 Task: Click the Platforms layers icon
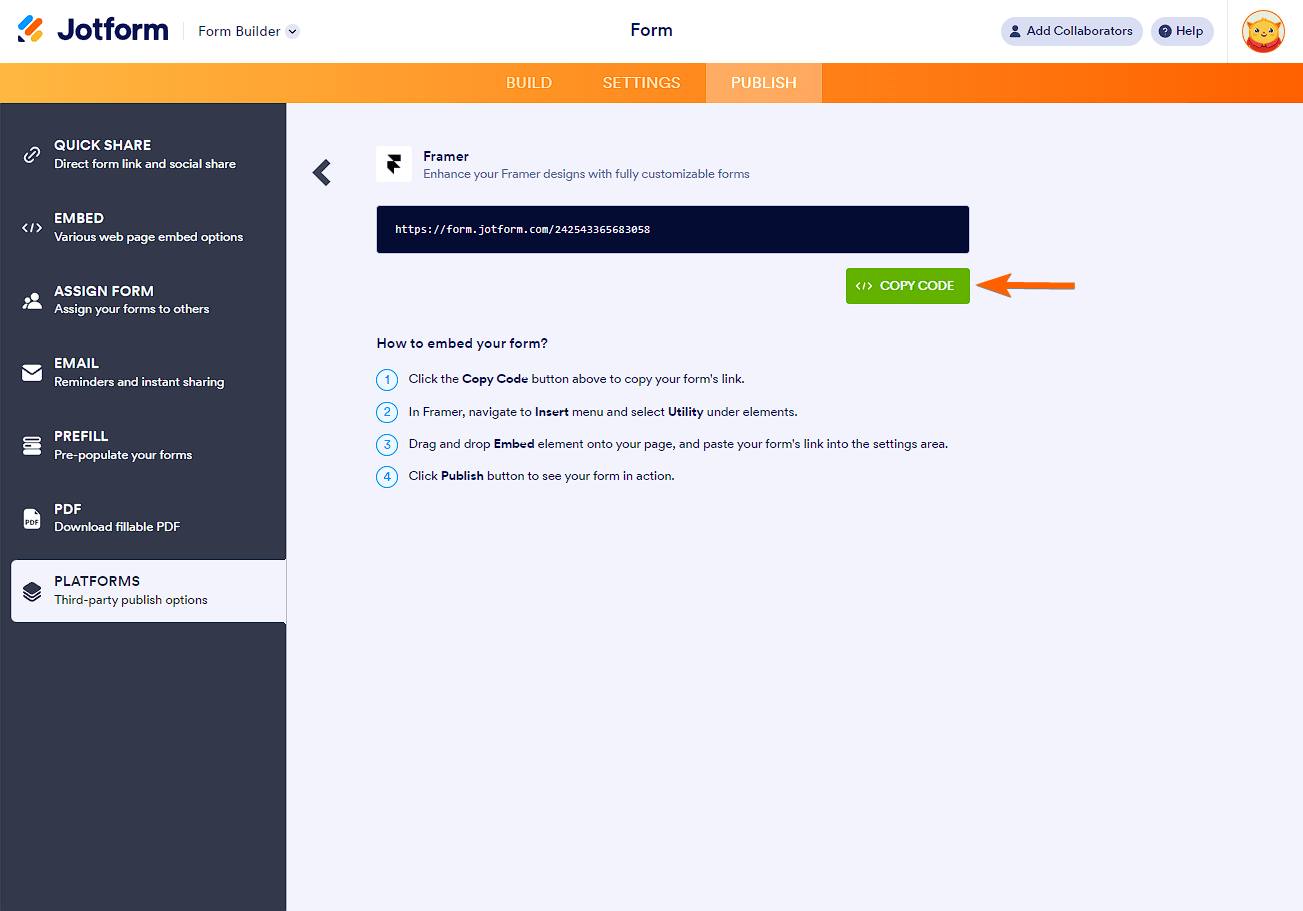tap(32, 592)
